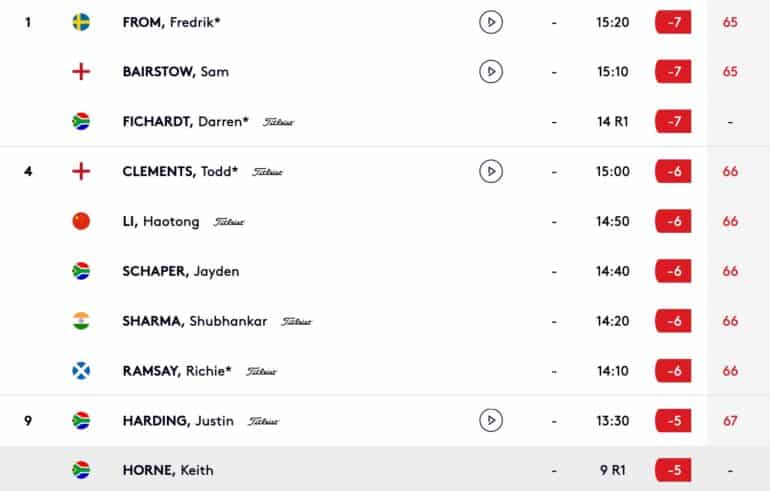The height and width of the screenshot is (491, 770).
Task: Click China flag icon beside Li Haotong
Action: pyautogui.click(x=81, y=221)
